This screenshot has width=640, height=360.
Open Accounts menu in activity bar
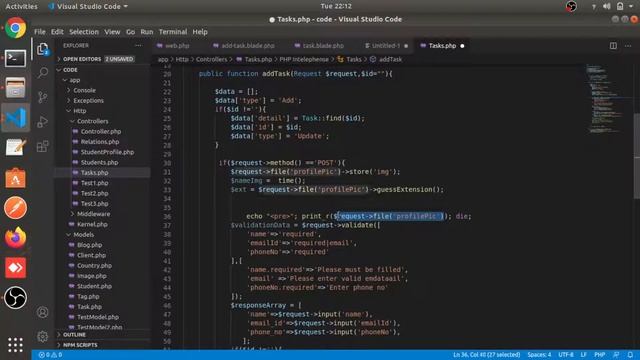pyautogui.click(x=43, y=312)
